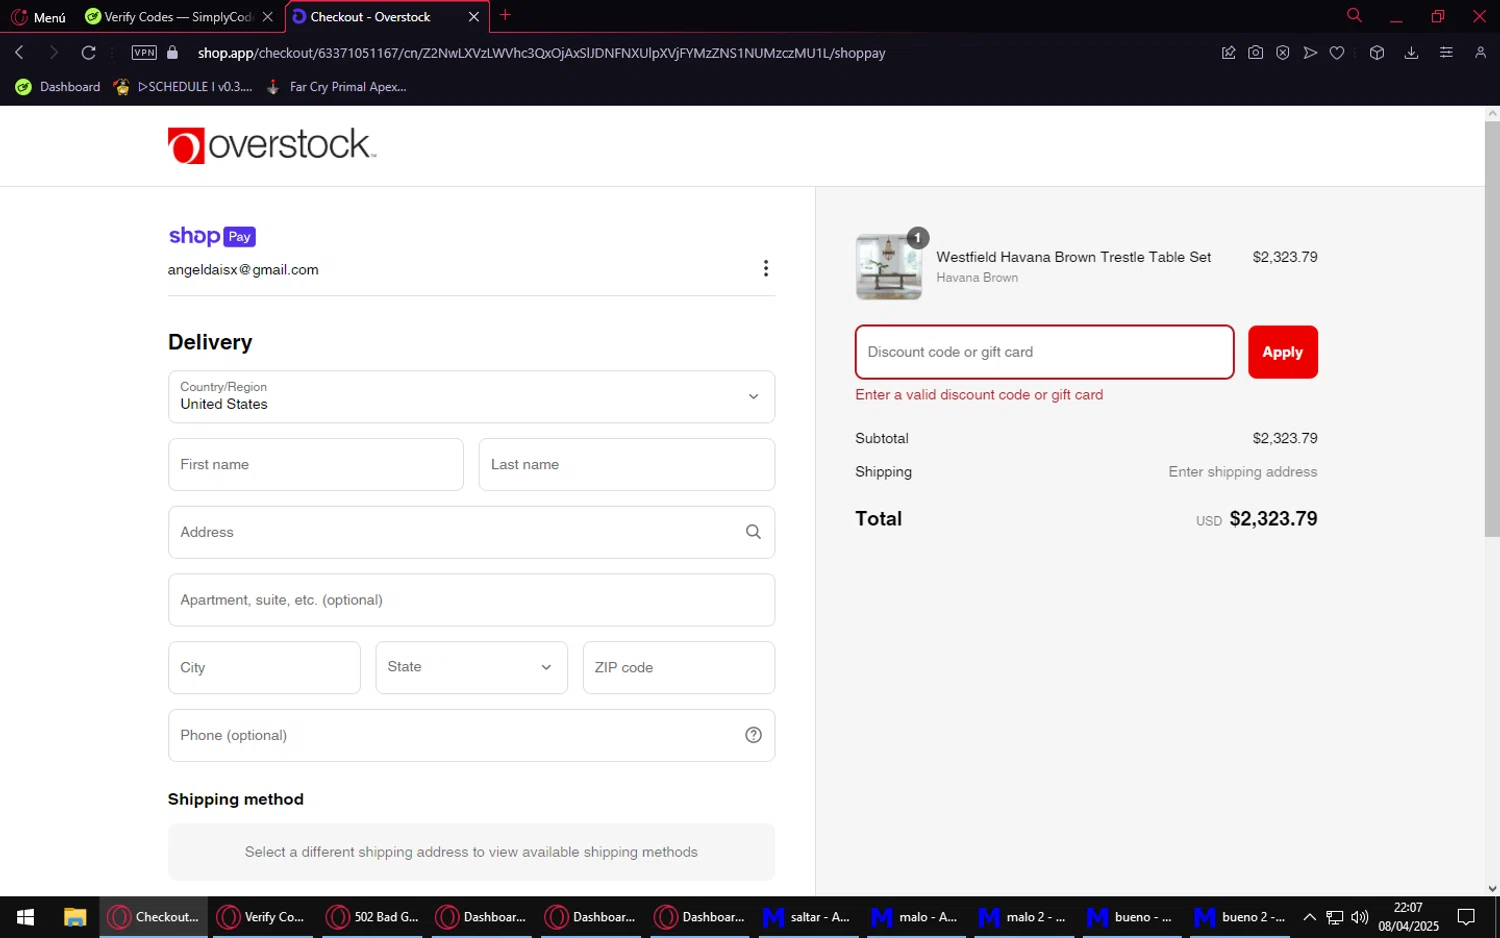Switch to the malo 2 taskbar window
Viewport: 1500px width, 938px height.
tap(1024, 917)
